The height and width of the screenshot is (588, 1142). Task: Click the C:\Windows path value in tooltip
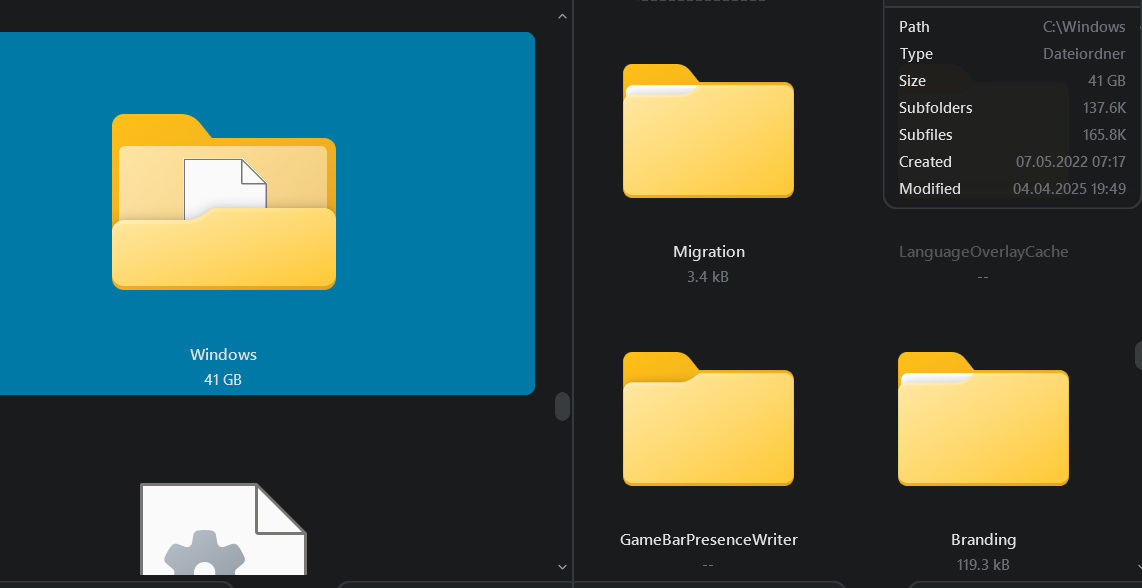(x=1084, y=27)
